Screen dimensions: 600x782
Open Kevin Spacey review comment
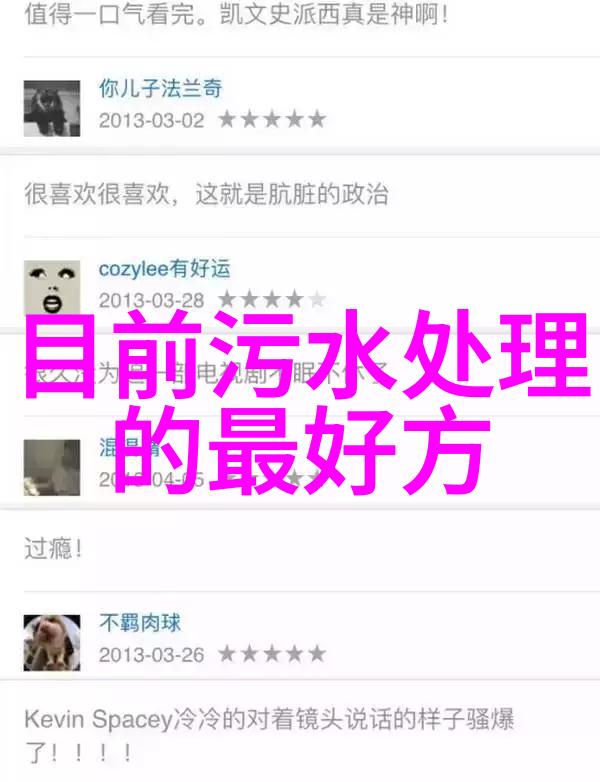[x=269, y=736]
